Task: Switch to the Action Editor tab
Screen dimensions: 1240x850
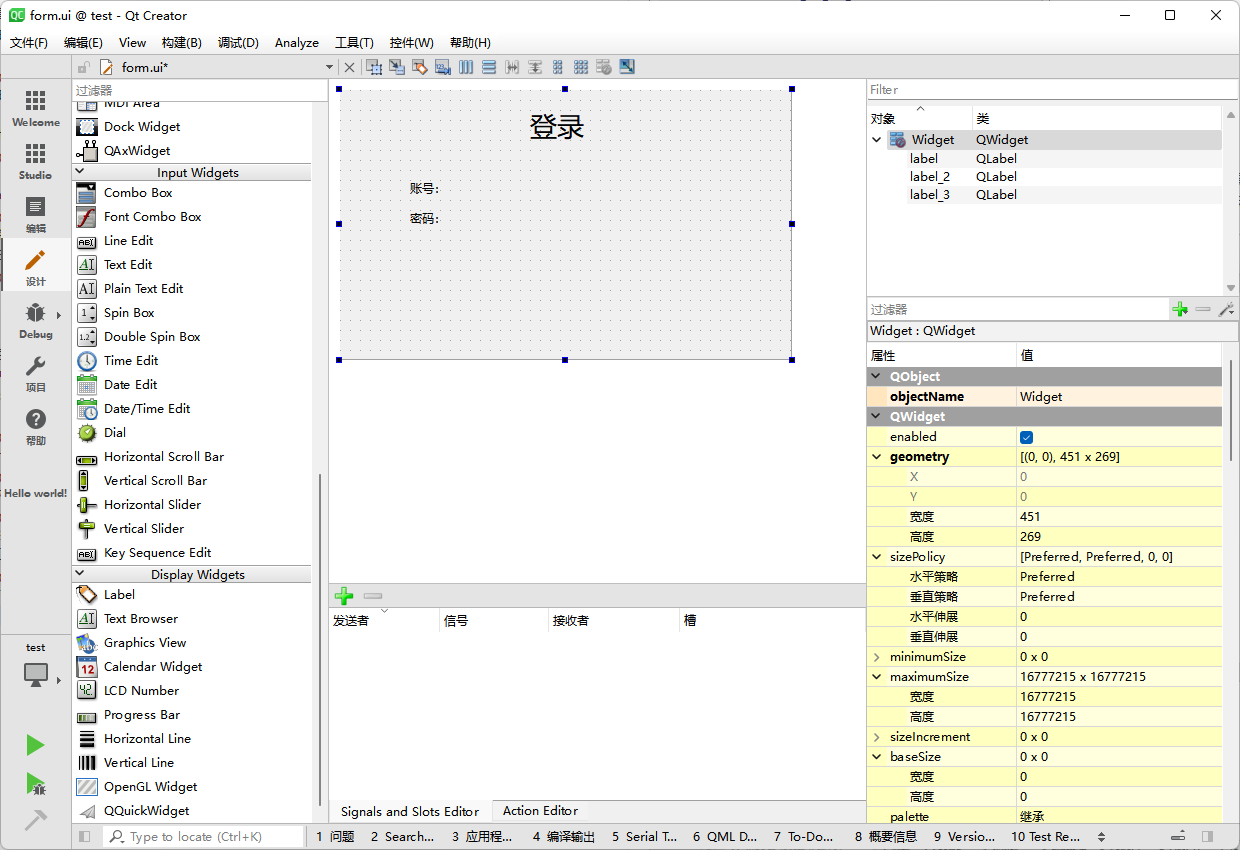Action: pyautogui.click(x=540, y=811)
